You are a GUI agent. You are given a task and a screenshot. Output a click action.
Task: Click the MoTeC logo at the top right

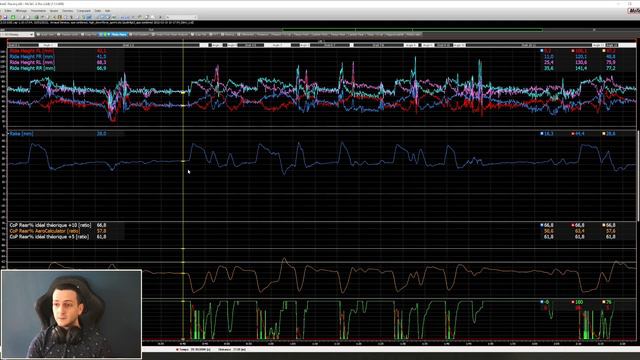[x=633, y=11]
